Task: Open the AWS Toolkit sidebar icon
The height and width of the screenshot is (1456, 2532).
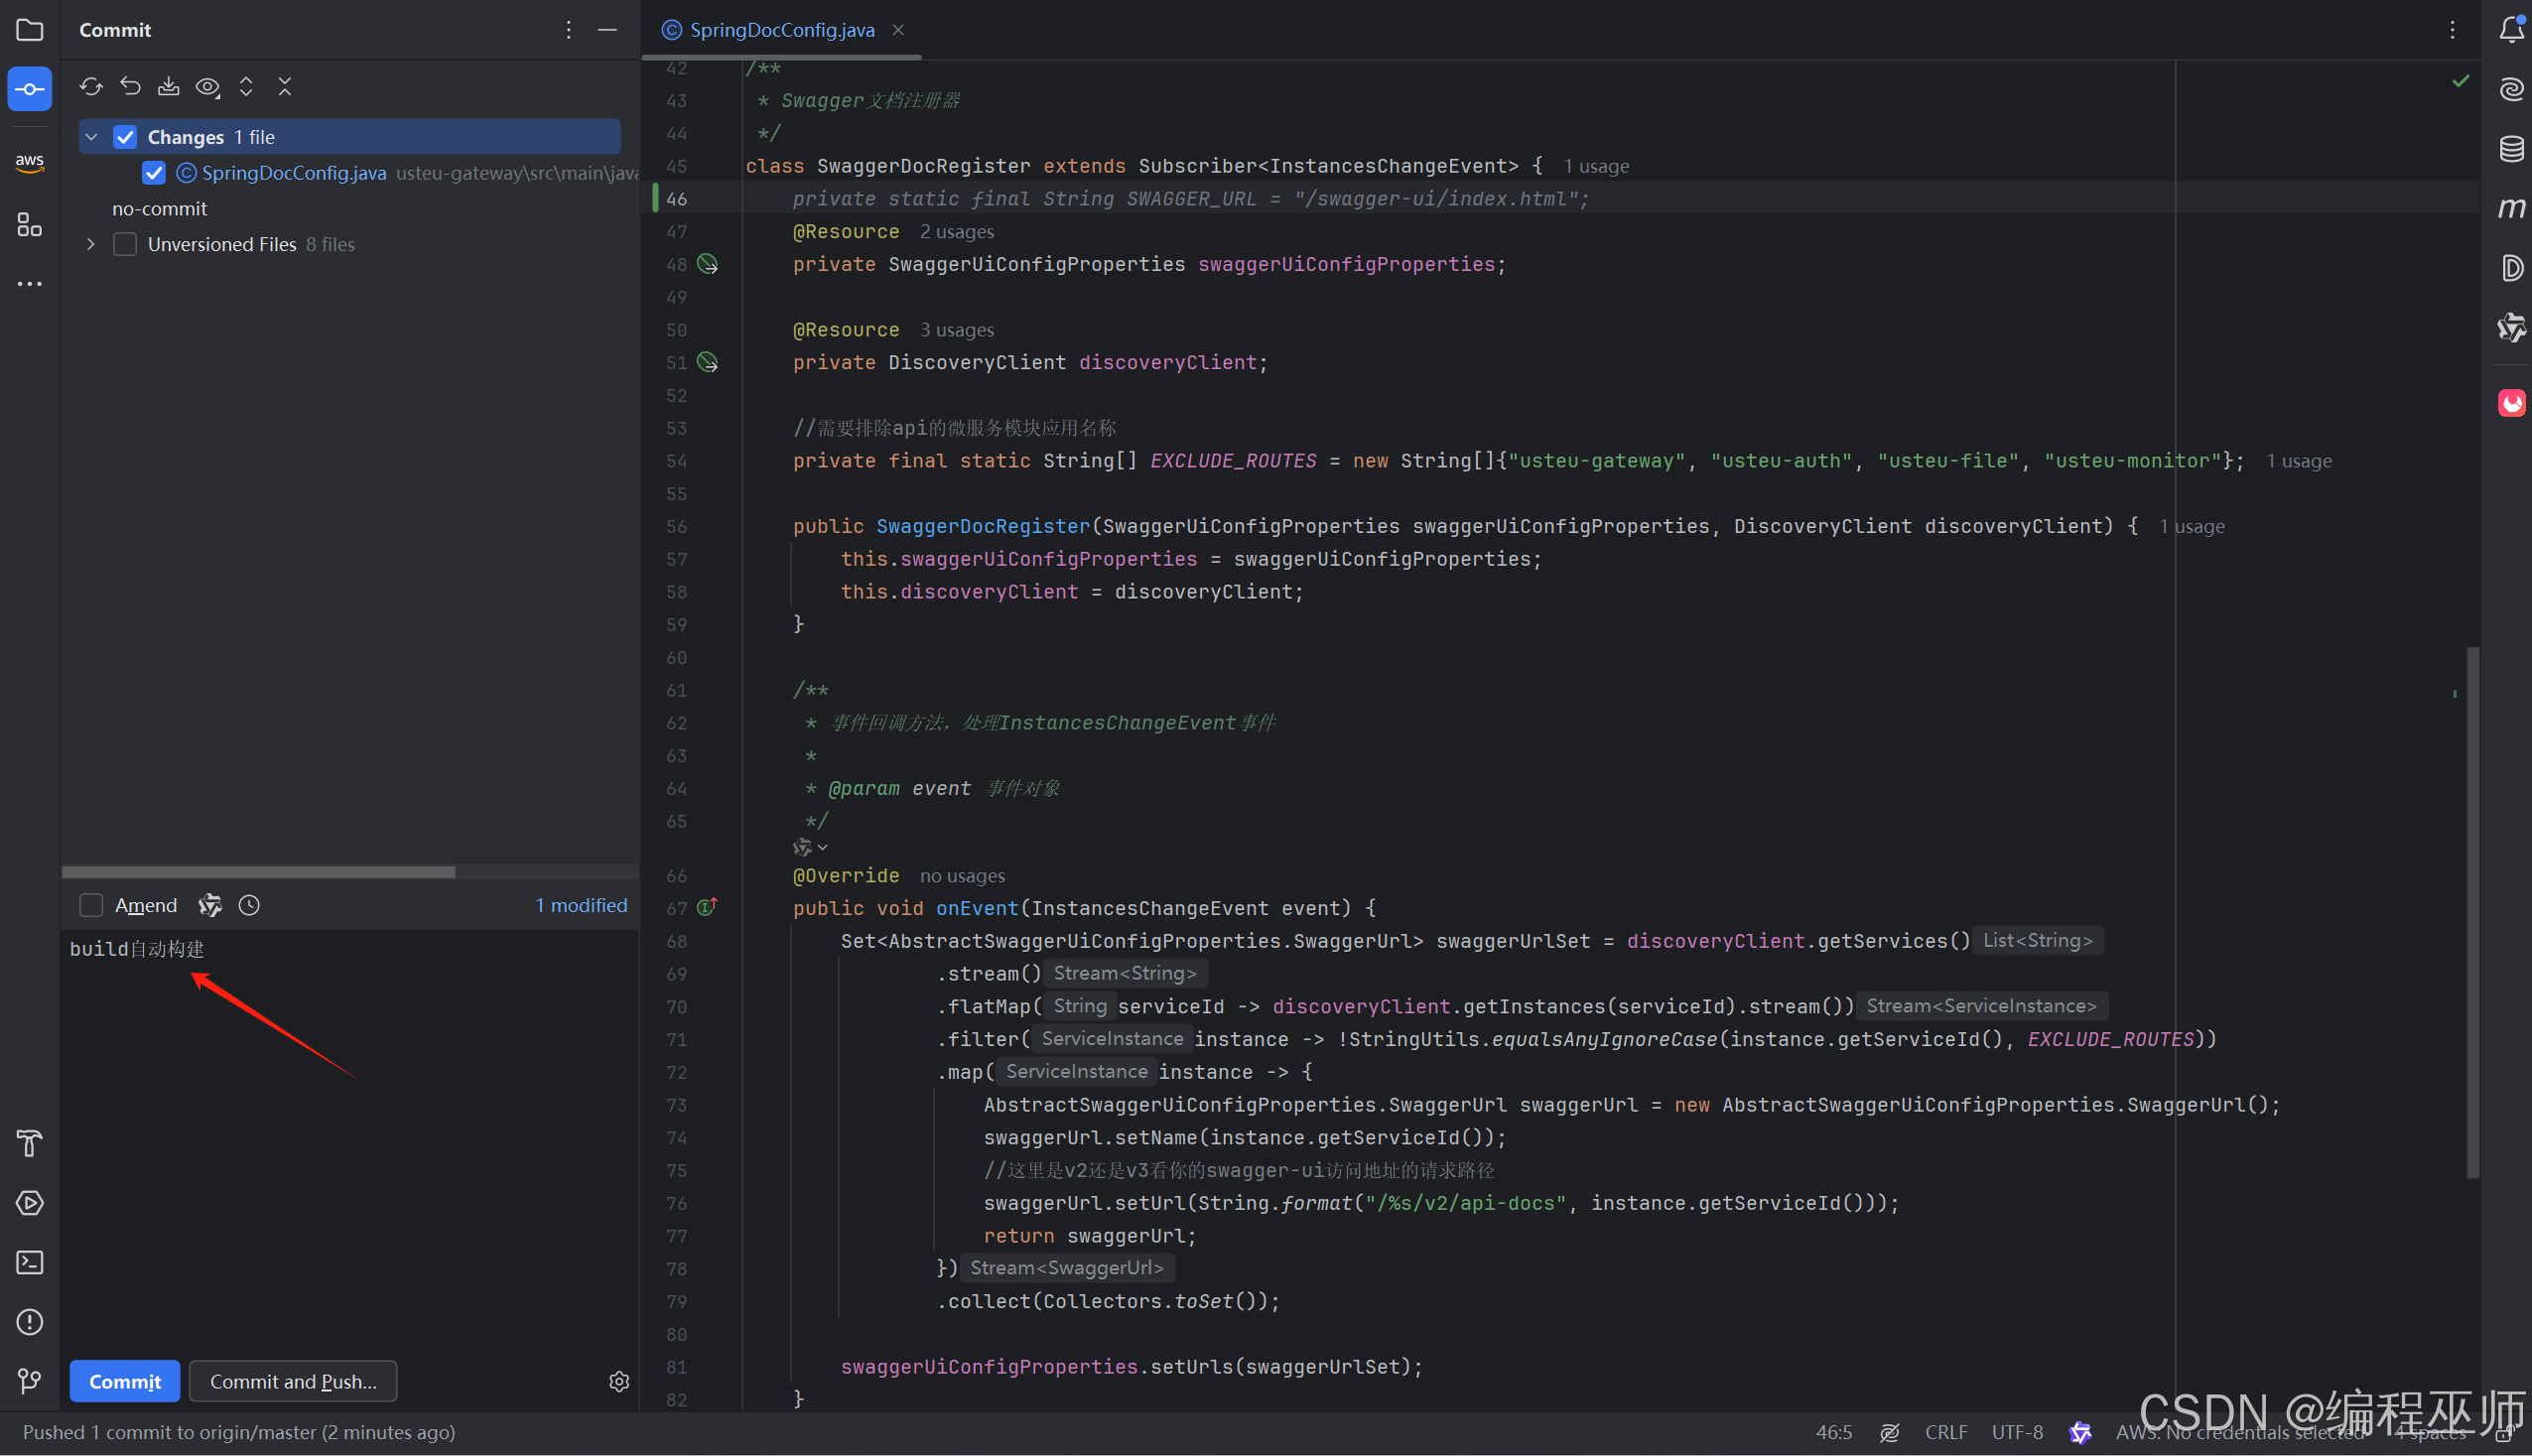Action: pos(30,162)
